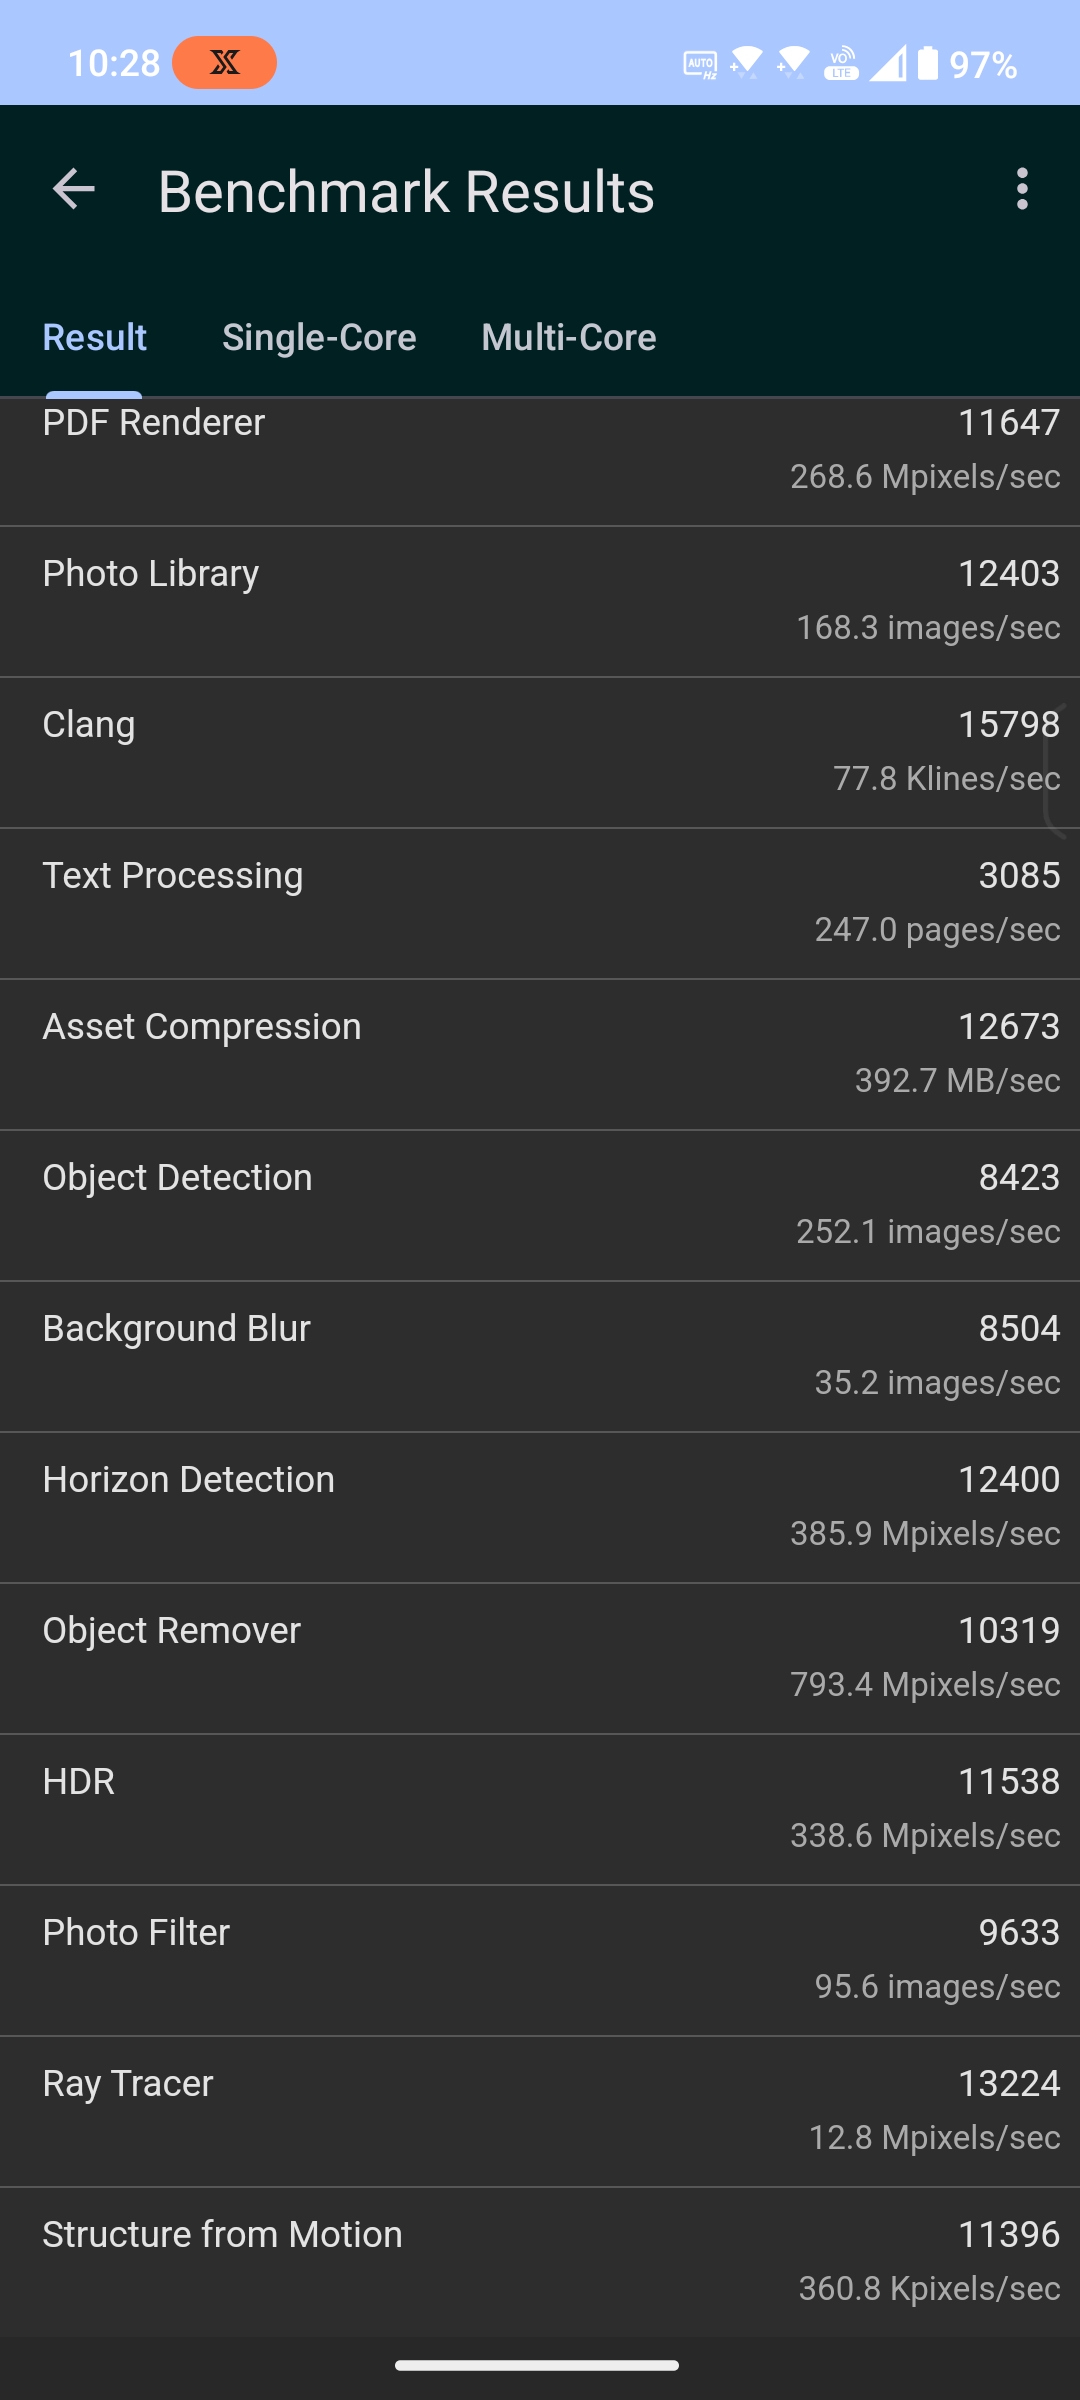Image resolution: width=1080 pixels, height=2400 pixels.
Task: Tap the side edge scroll handle
Action: [x=1056, y=770]
